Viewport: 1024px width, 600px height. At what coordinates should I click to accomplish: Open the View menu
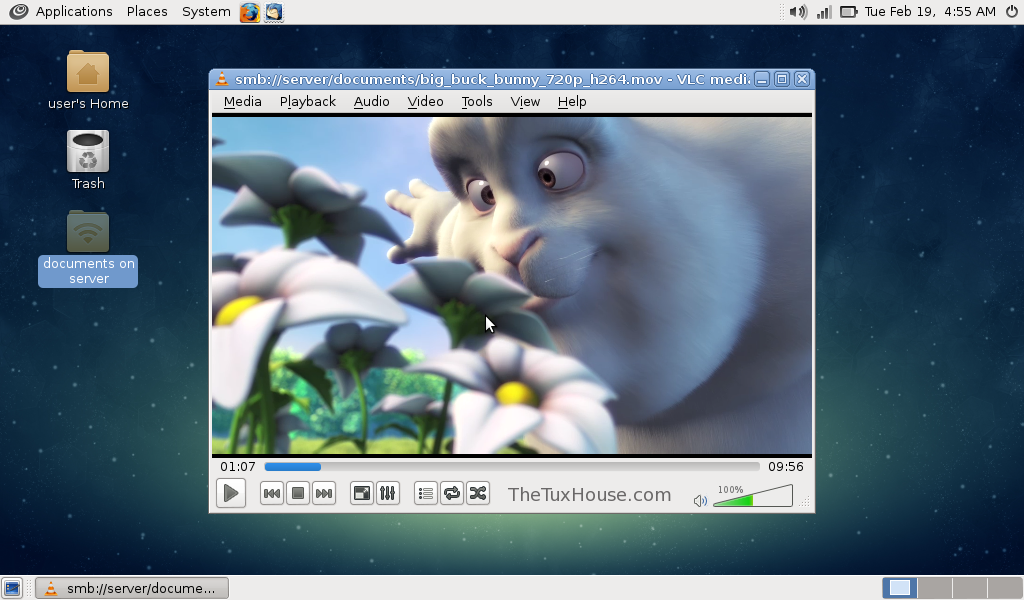[x=525, y=102]
